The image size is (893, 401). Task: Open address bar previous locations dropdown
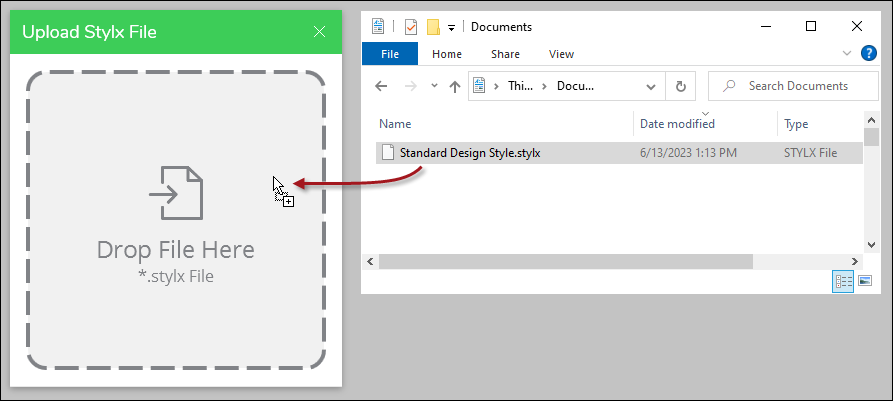tap(650, 87)
